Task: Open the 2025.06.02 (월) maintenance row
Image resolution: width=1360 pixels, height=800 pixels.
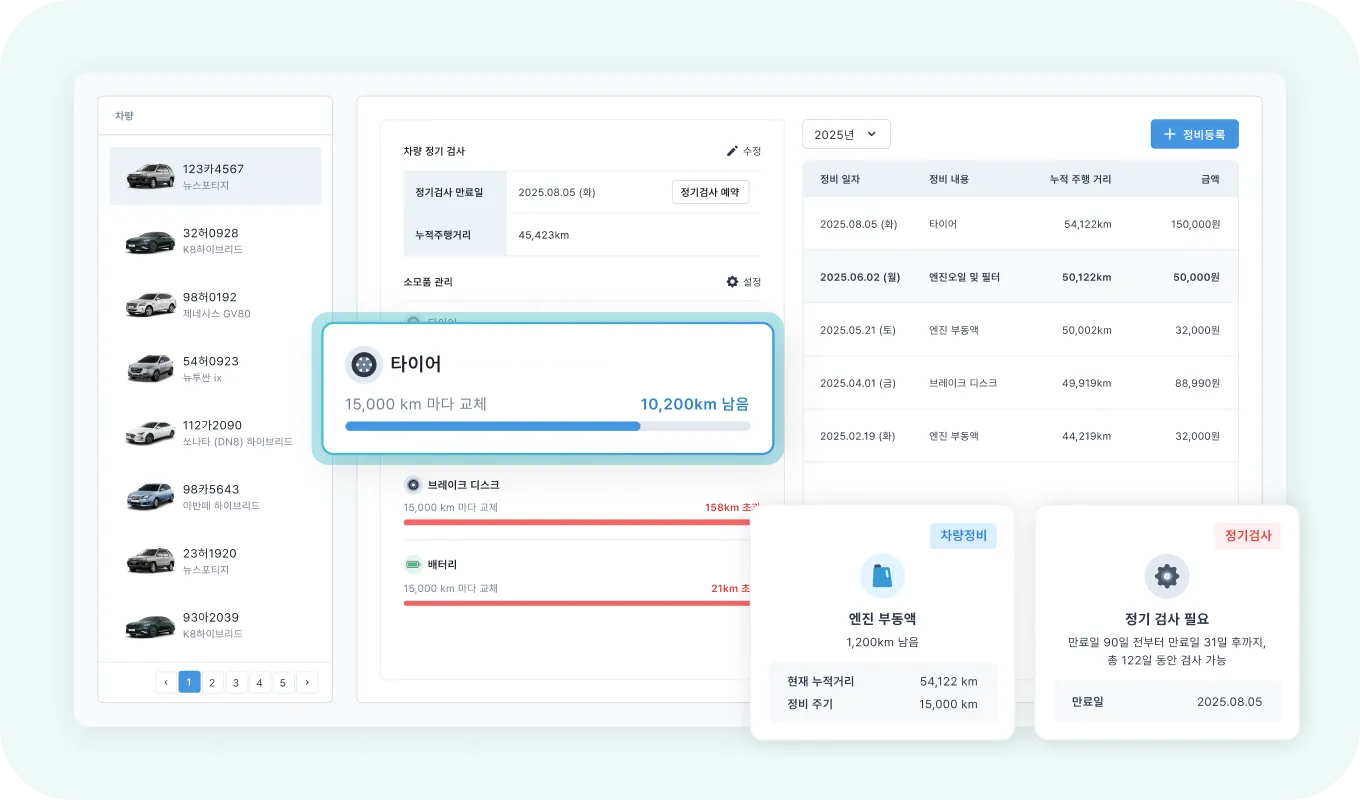Action: [1020, 277]
